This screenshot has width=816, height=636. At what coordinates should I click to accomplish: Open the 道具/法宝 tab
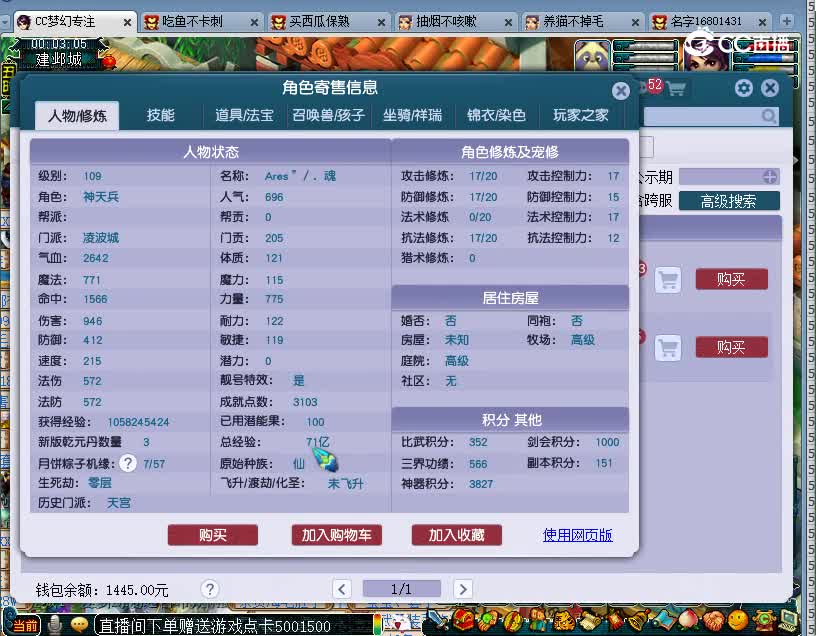click(x=245, y=115)
